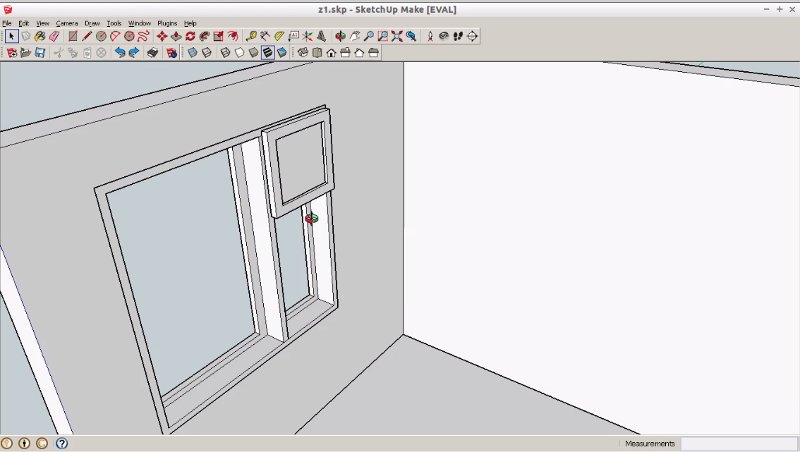Choose the Paint Bucket tool
Image resolution: width=800 pixels, height=452 pixels.
[x=39, y=36]
